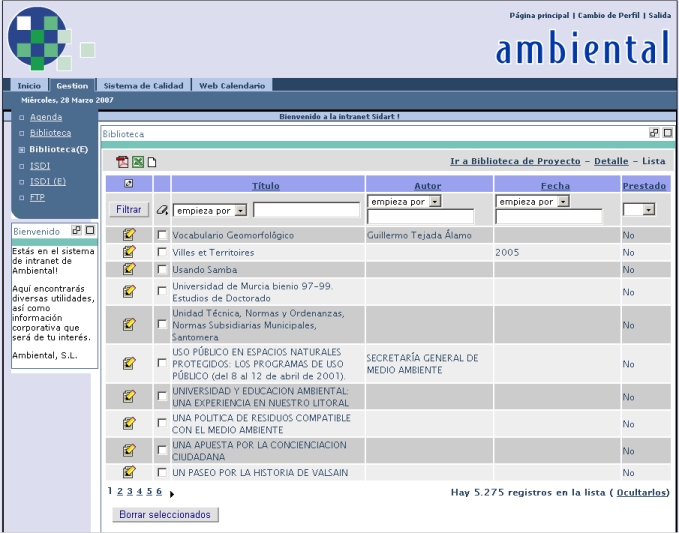
Task: Go to page 2 of the list
Action: pyautogui.click(x=120, y=491)
